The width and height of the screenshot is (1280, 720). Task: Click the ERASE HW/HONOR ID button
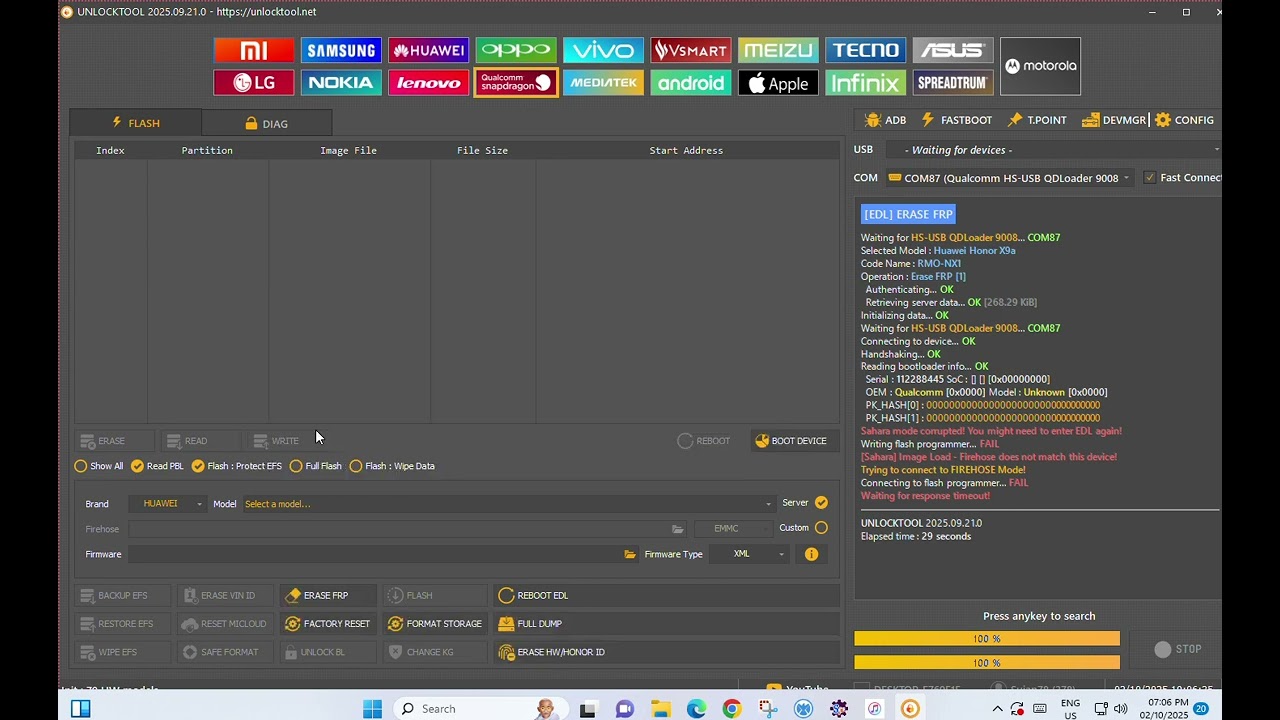click(666, 652)
